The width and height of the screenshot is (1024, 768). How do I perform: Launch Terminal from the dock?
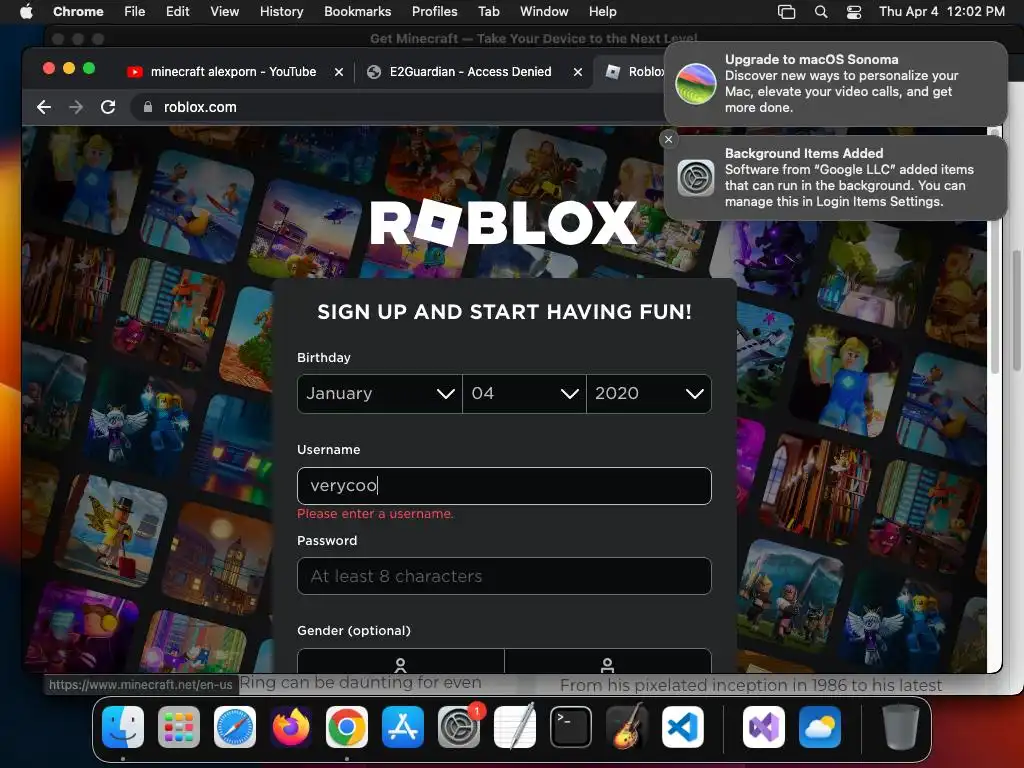click(x=571, y=727)
